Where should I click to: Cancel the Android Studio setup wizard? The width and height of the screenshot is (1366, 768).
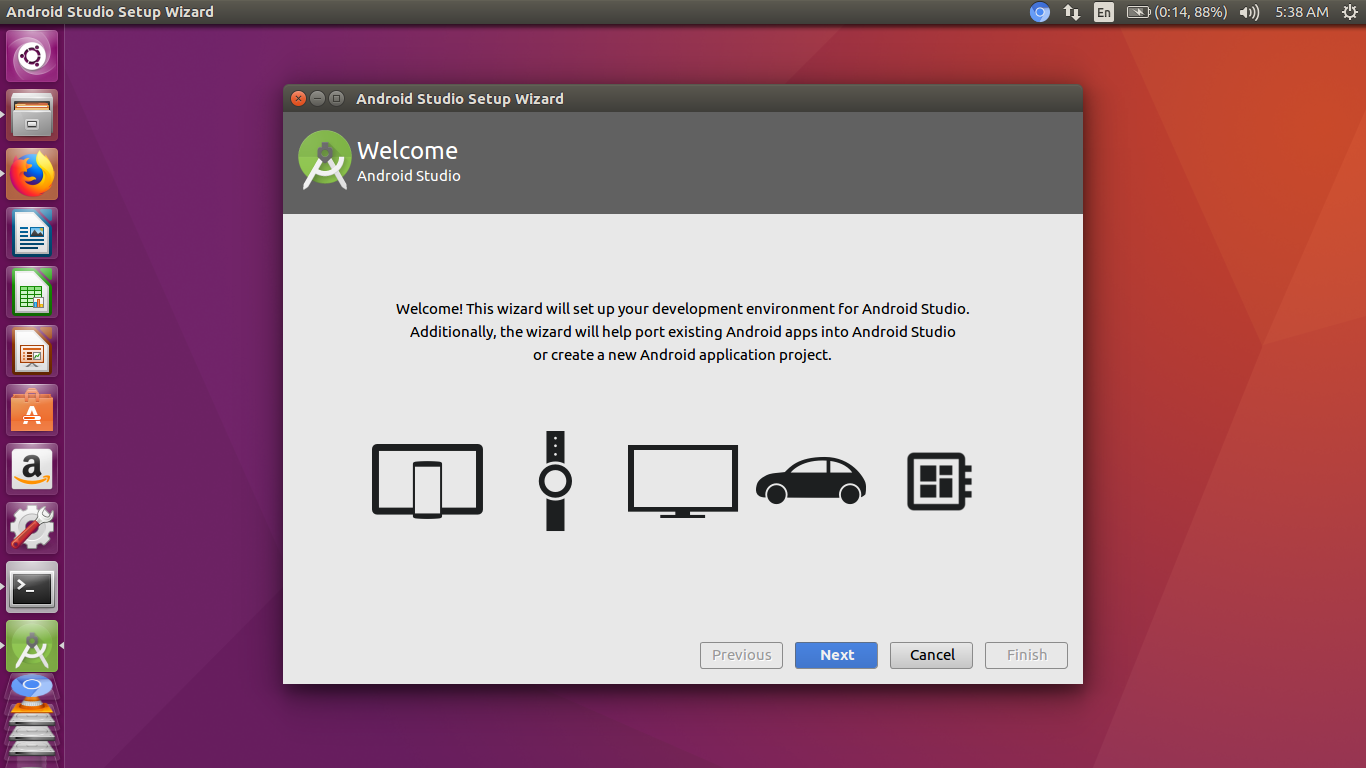[931, 655]
